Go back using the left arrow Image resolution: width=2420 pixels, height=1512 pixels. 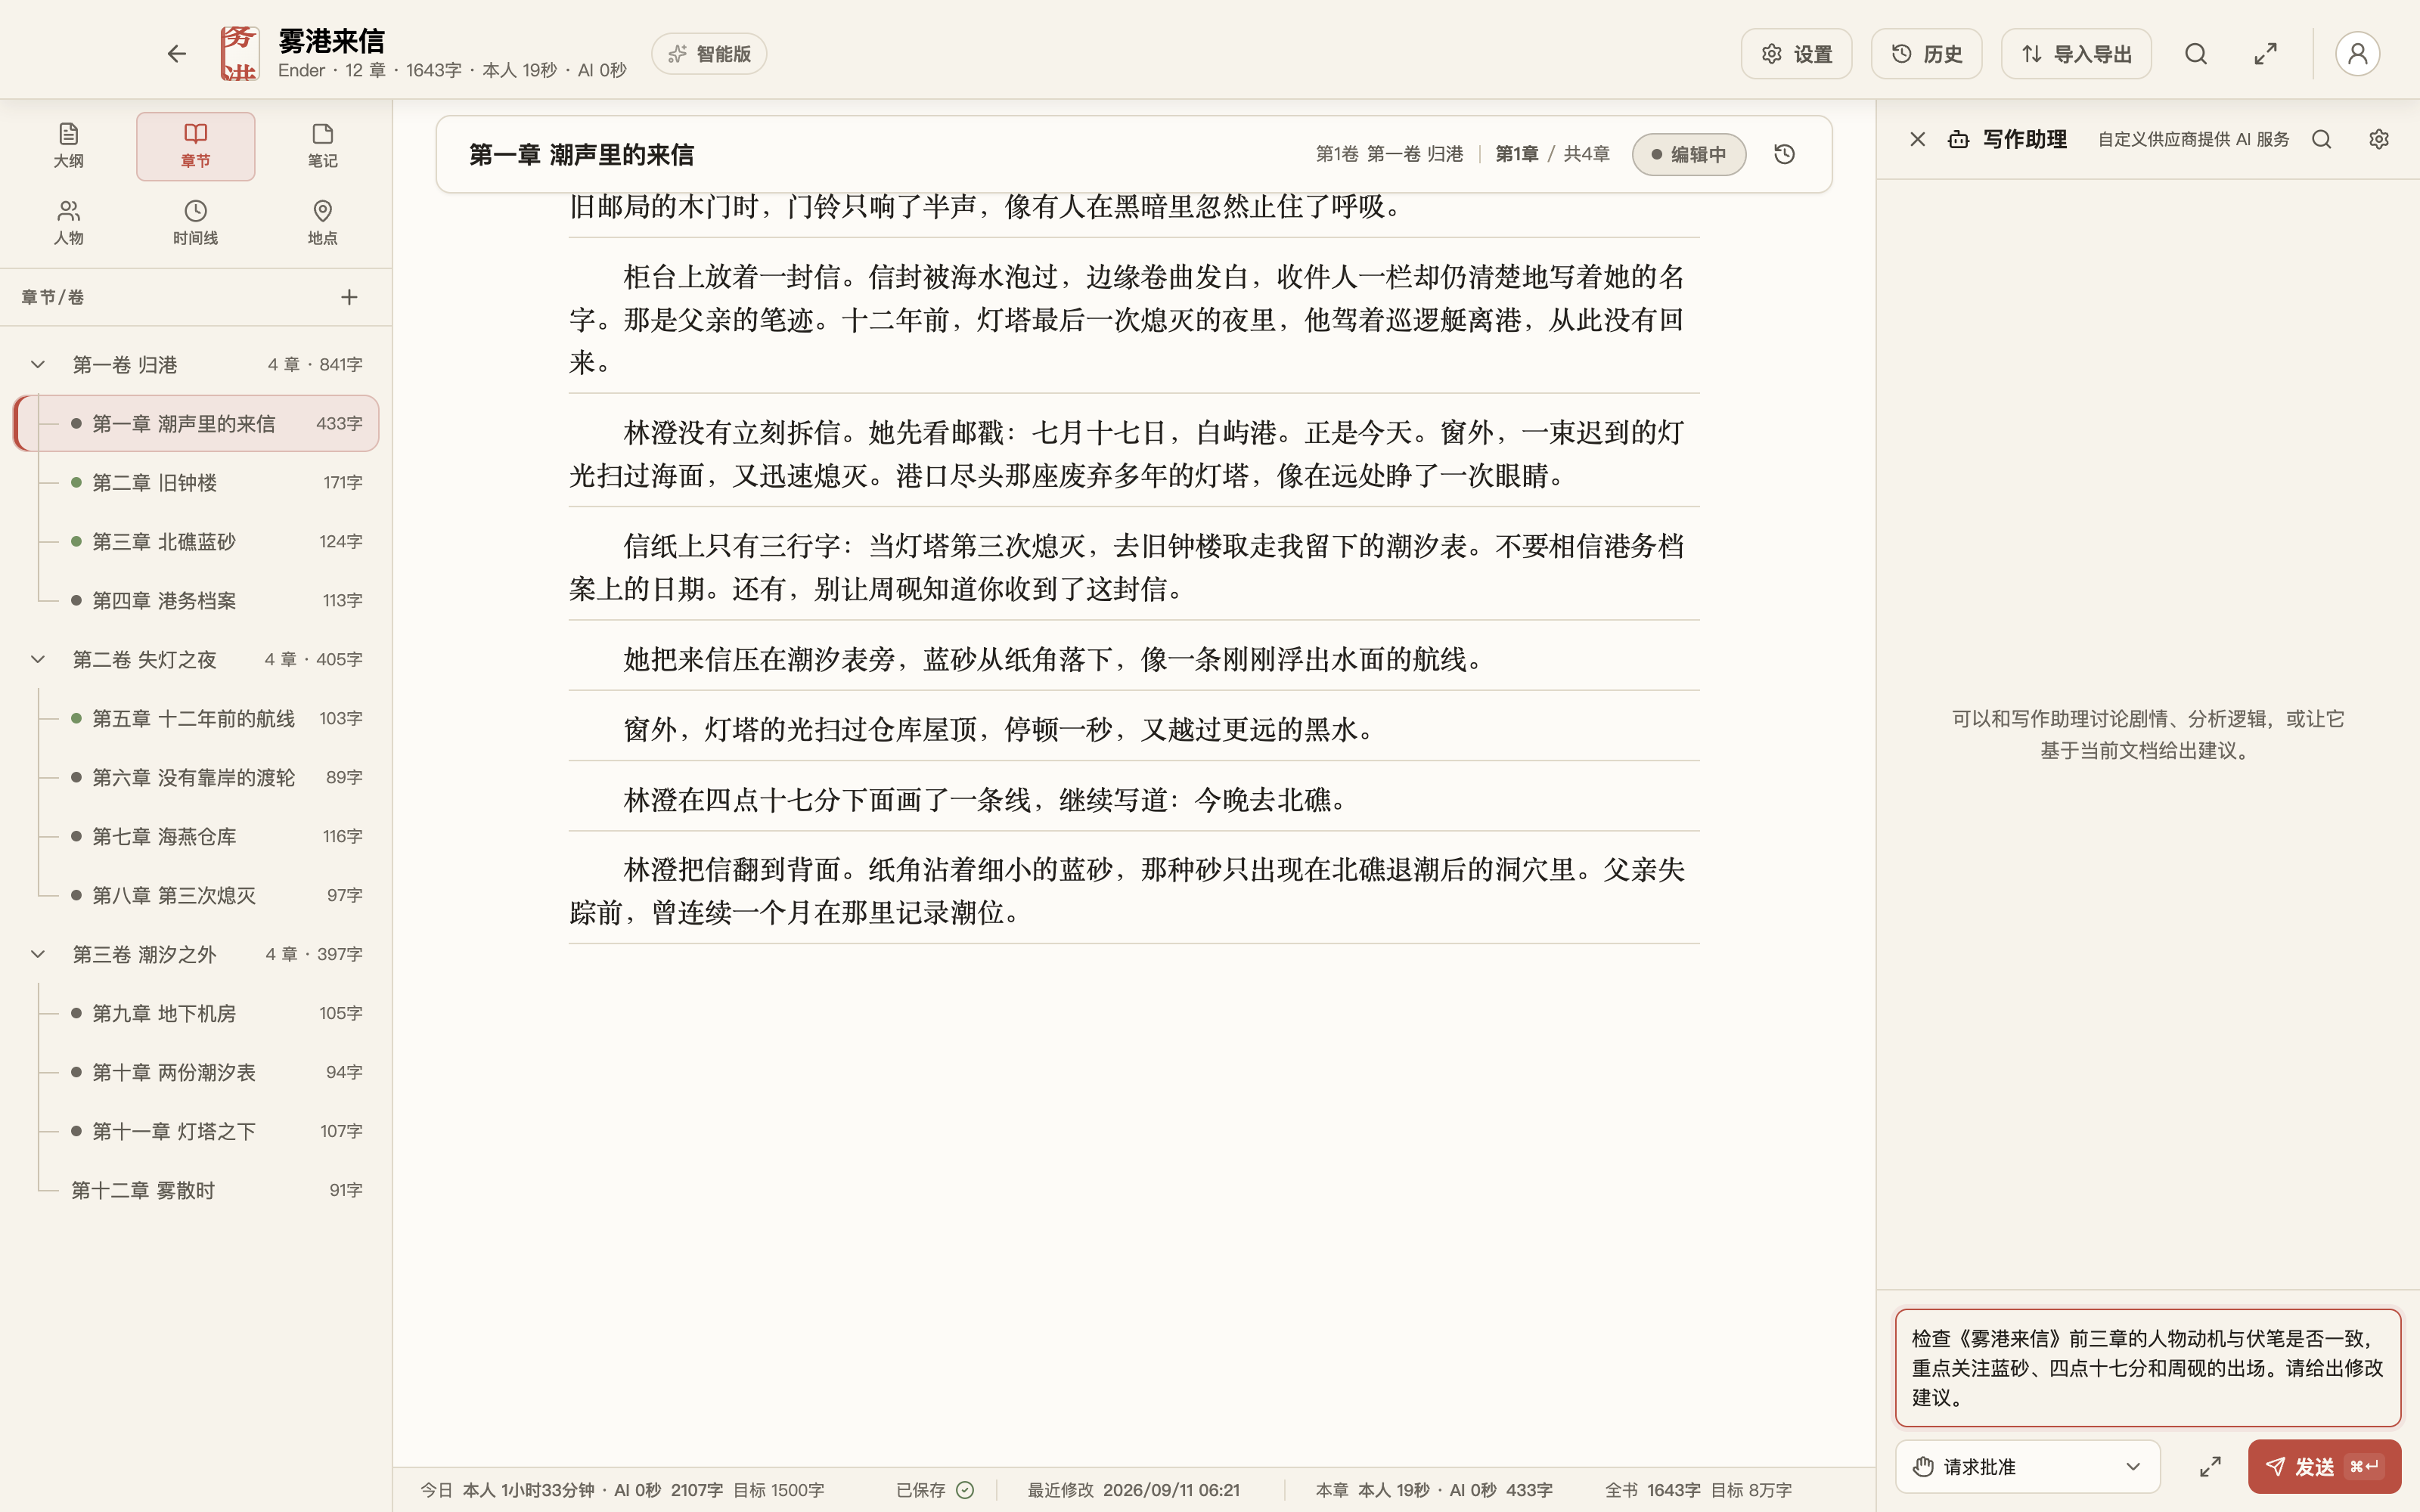[177, 54]
